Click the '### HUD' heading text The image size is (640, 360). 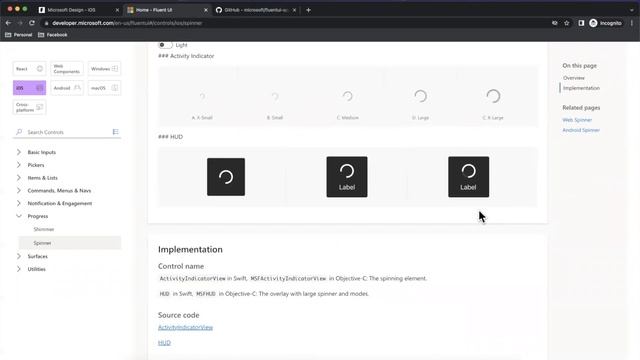coord(171,137)
